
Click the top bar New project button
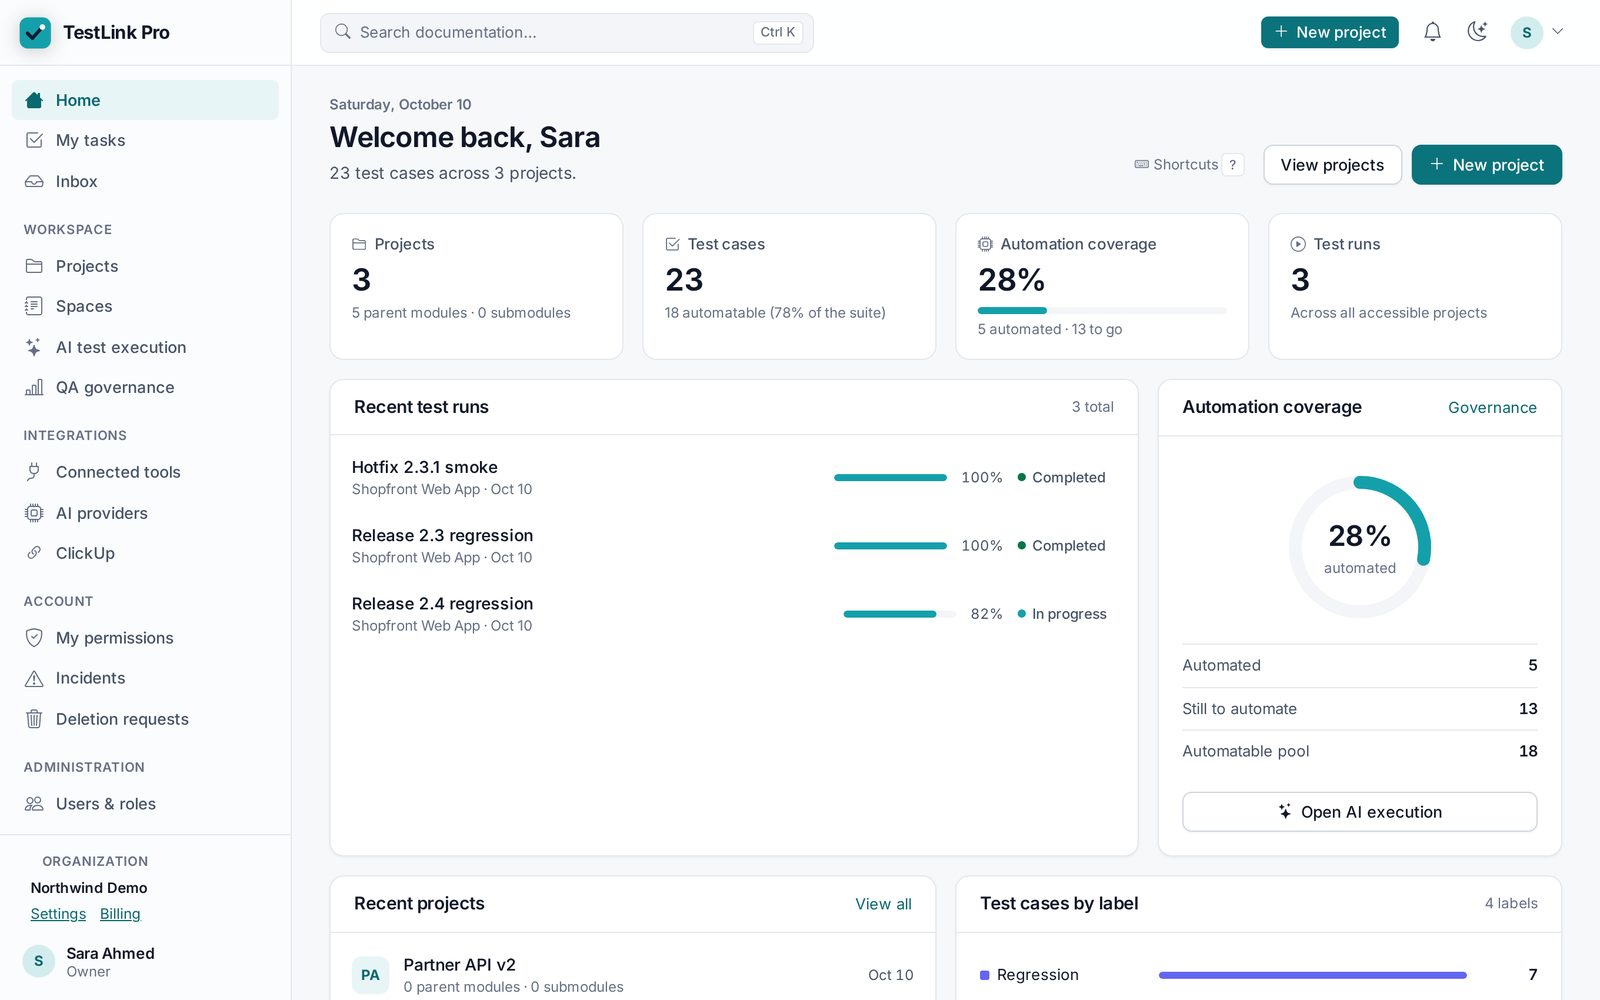[1329, 32]
